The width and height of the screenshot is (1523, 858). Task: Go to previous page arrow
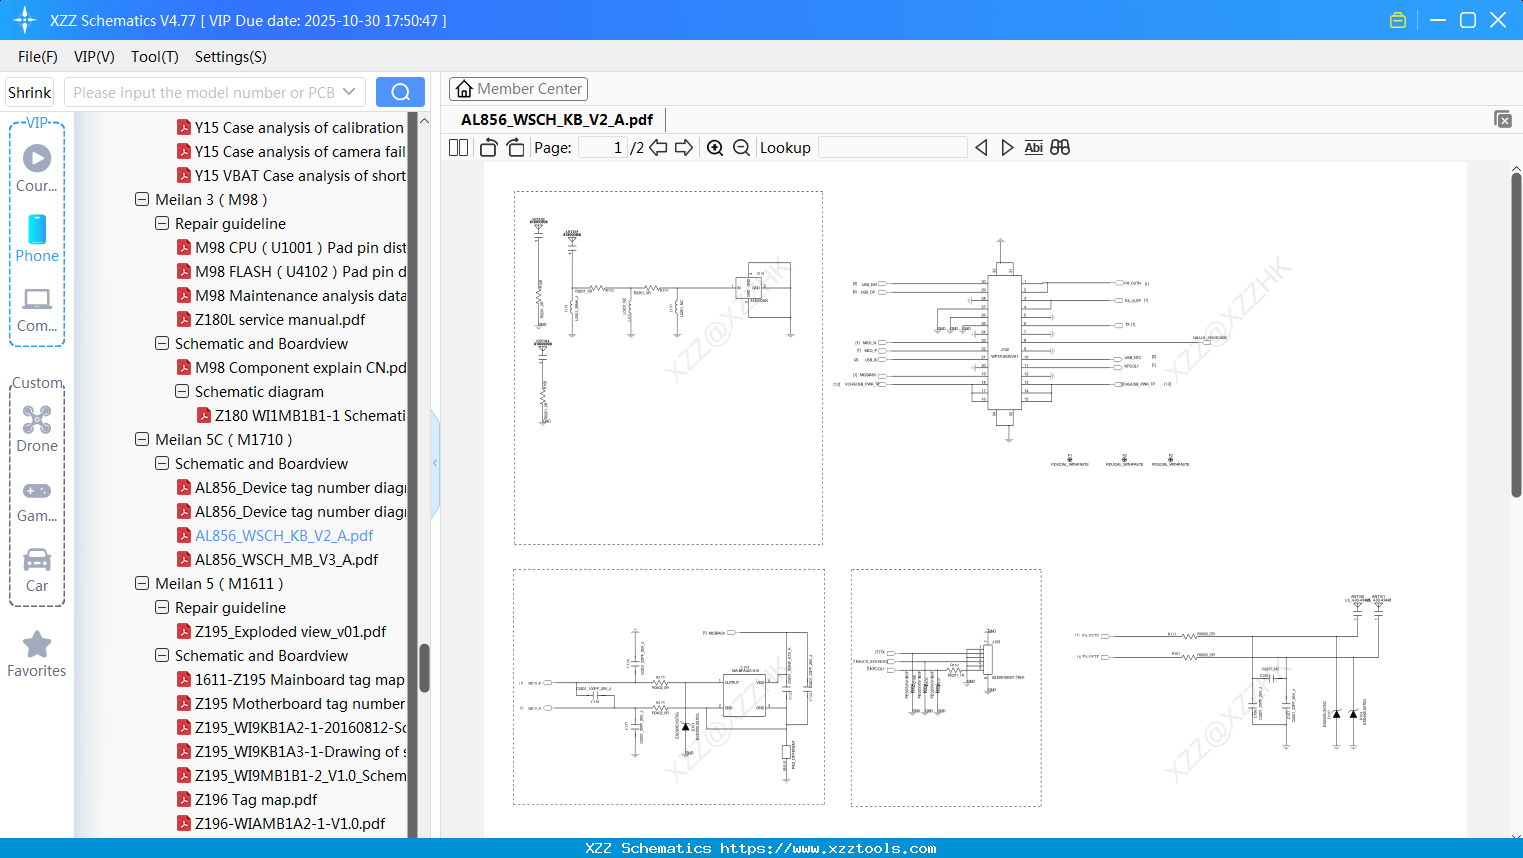(658, 148)
